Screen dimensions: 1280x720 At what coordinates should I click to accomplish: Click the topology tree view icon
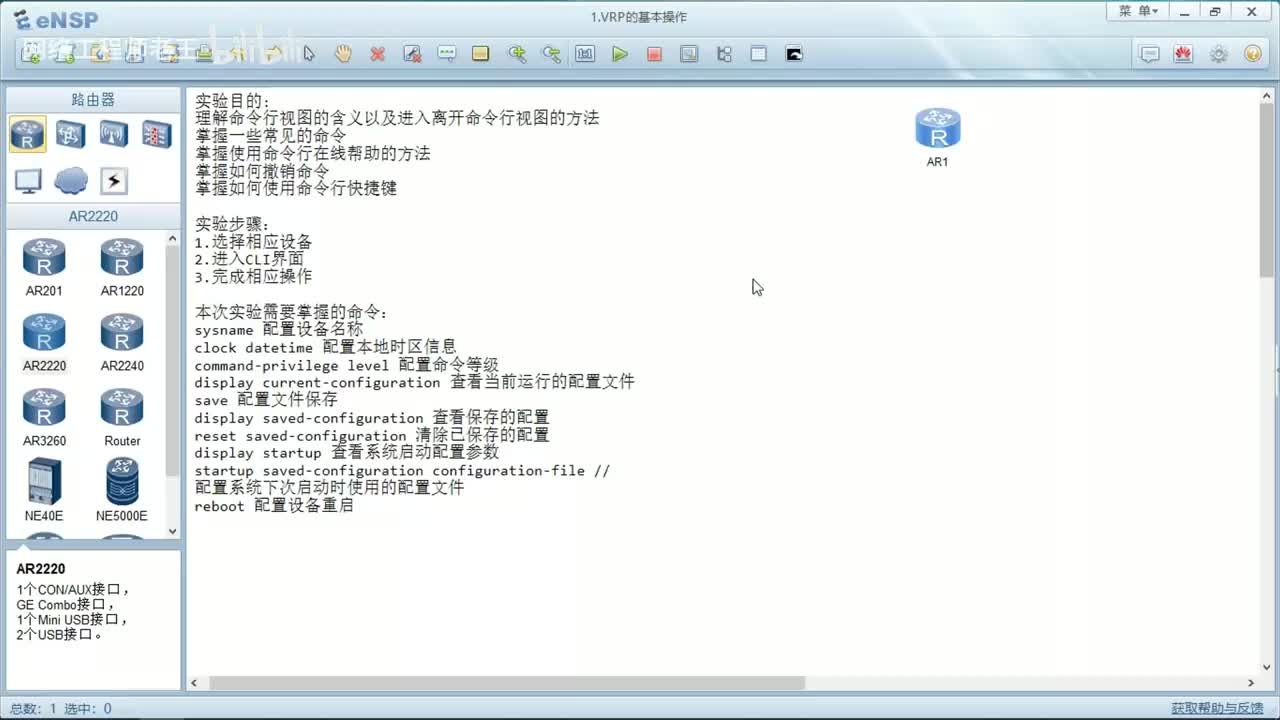pos(724,54)
